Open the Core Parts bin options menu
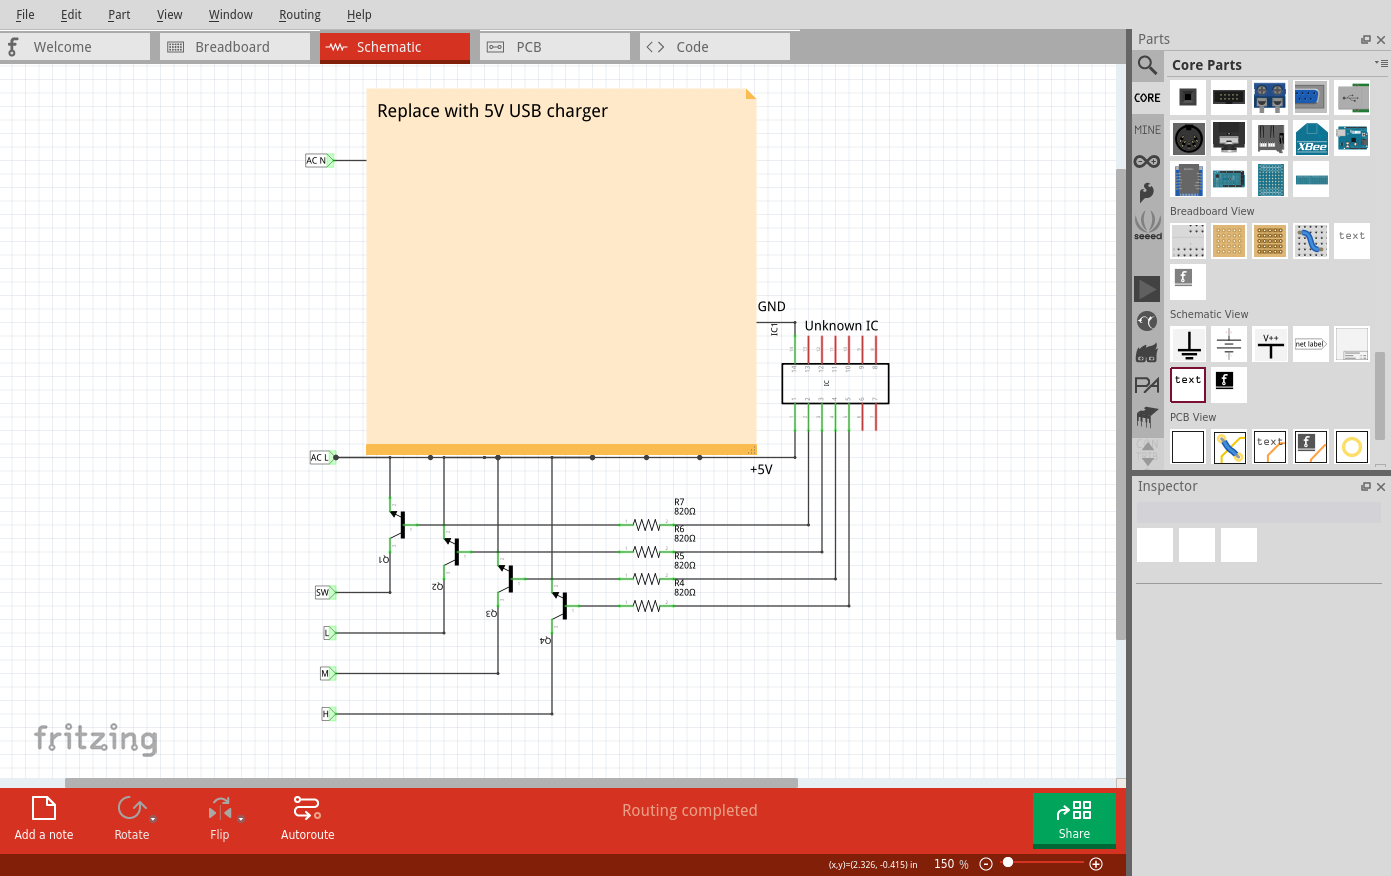 1381,63
